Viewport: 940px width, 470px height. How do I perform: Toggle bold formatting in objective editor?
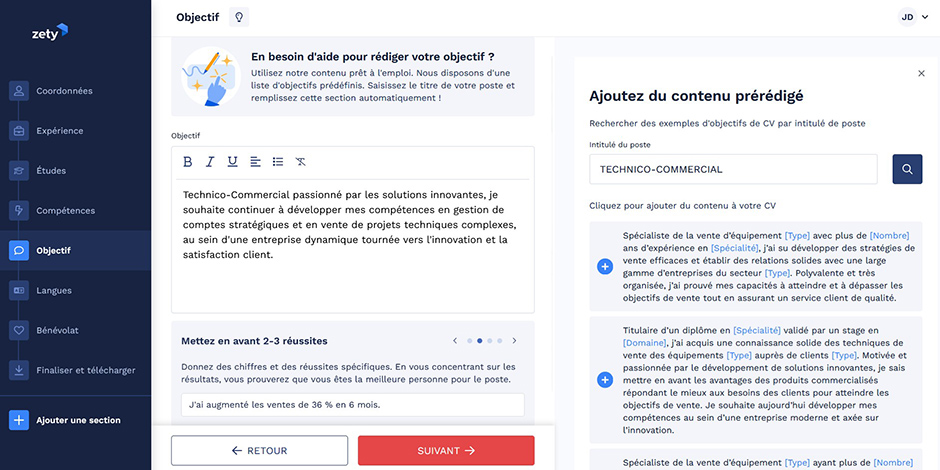pos(188,162)
